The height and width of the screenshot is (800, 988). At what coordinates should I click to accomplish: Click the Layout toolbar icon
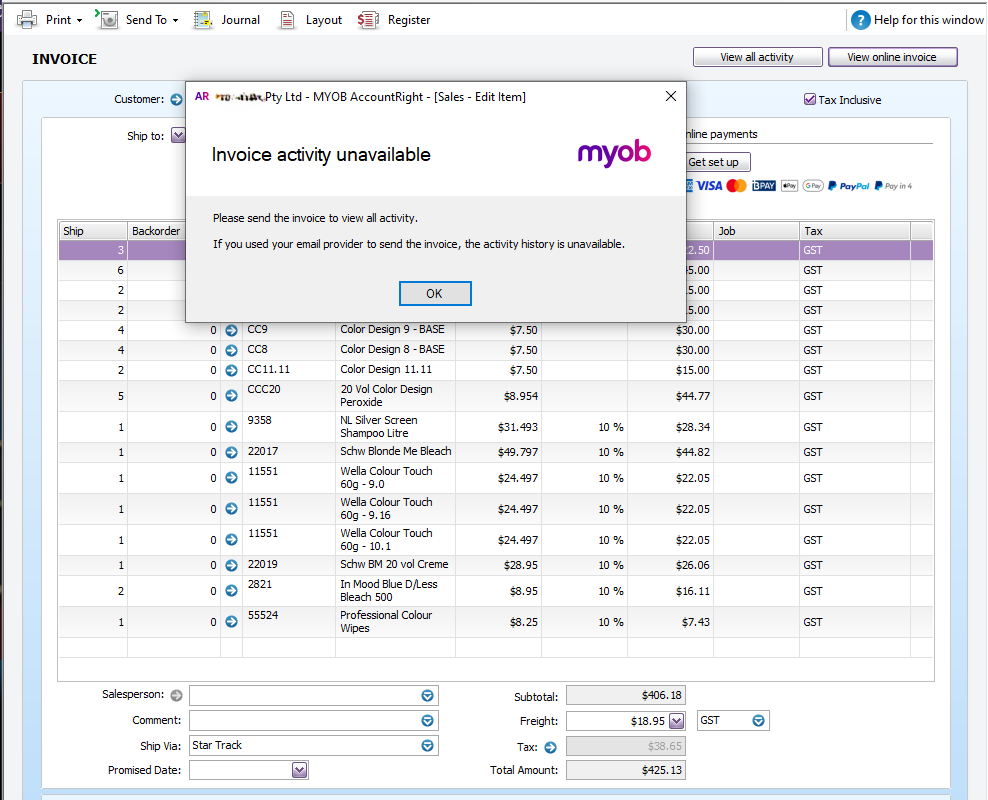coord(288,19)
